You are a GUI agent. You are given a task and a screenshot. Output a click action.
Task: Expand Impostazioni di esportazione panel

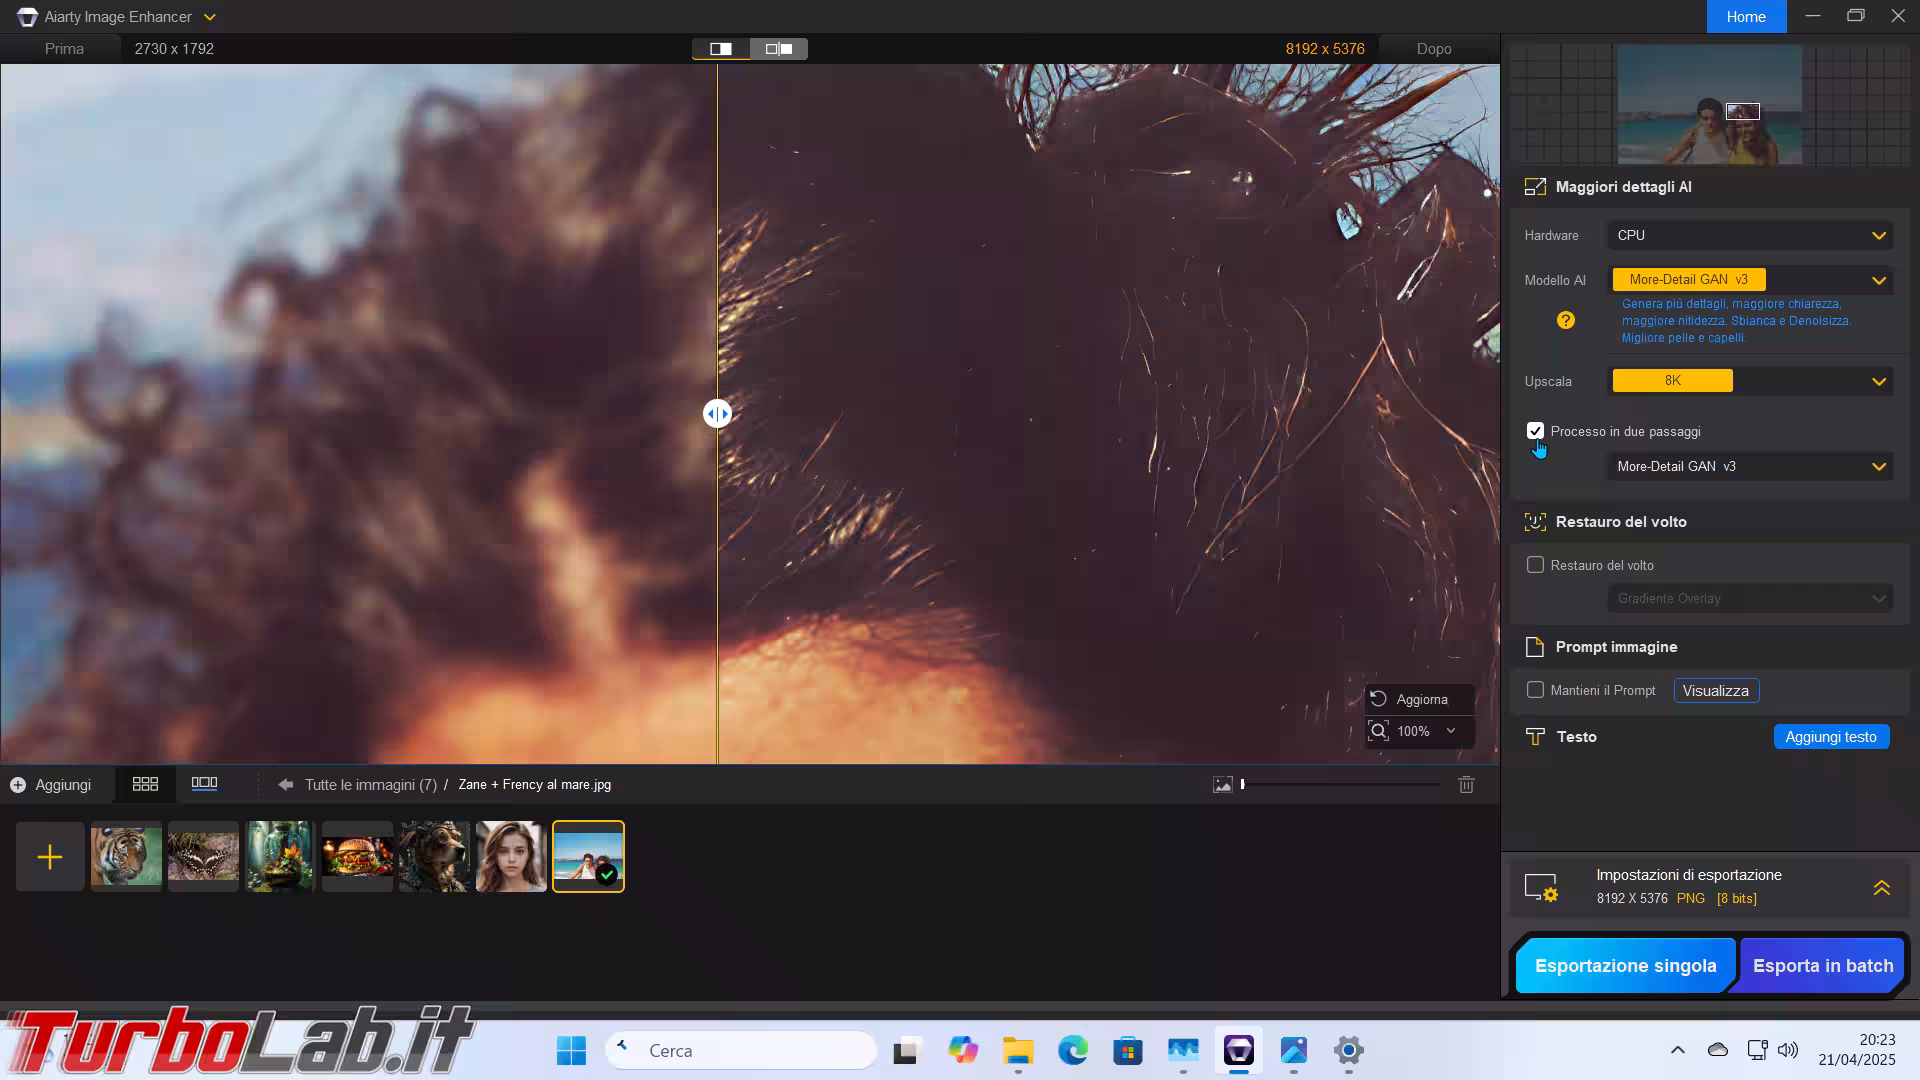tap(1881, 887)
